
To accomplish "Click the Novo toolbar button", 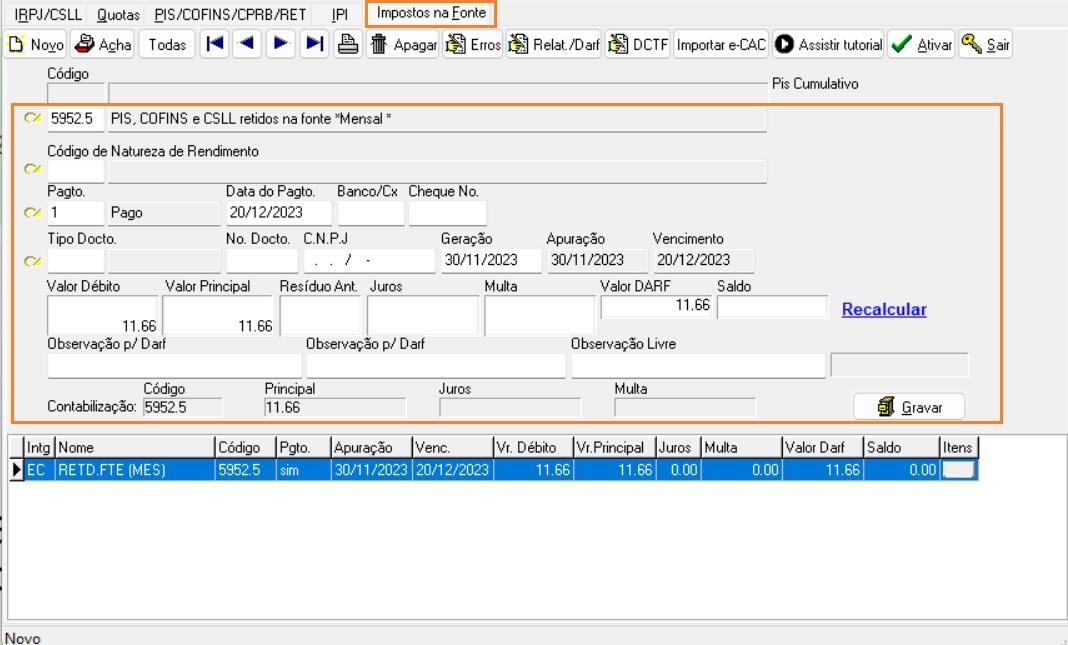I will pos(35,45).
